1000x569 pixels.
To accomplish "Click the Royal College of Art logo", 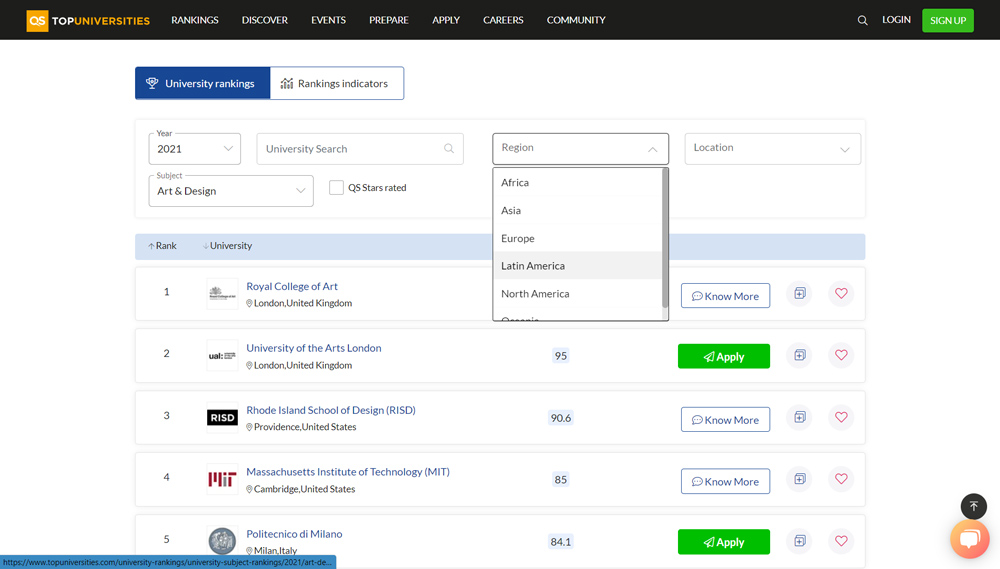I will [222, 293].
